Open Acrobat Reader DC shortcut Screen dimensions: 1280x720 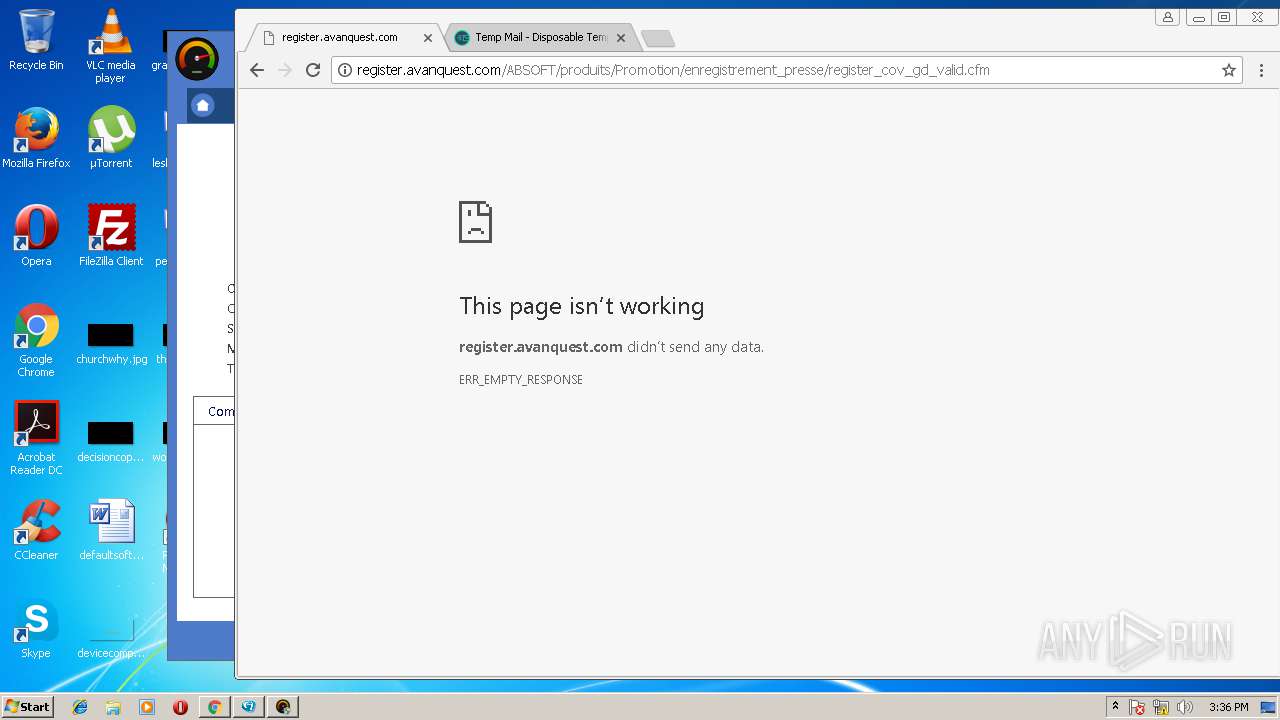pos(36,438)
